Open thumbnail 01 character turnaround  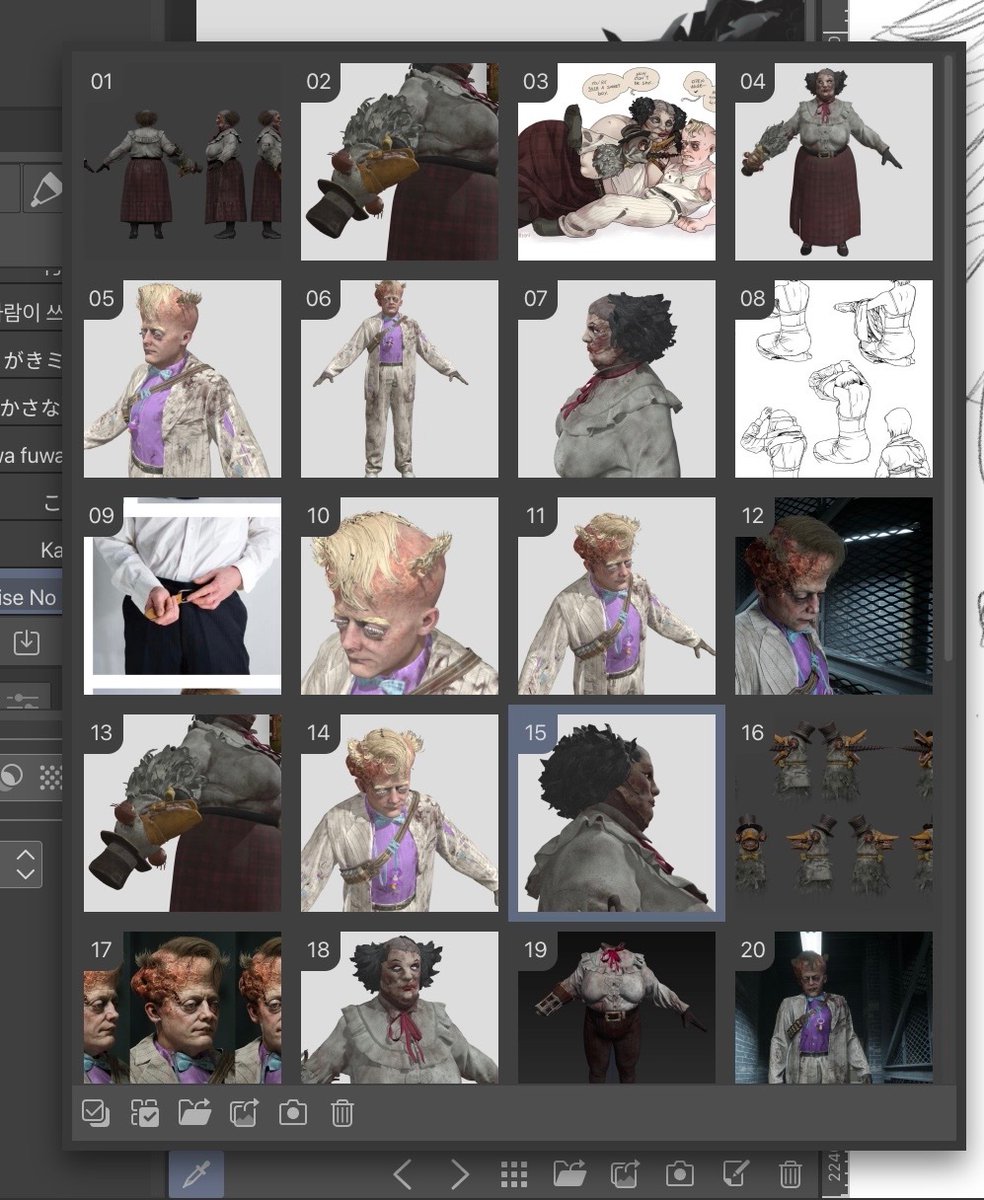(x=182, y=162)
